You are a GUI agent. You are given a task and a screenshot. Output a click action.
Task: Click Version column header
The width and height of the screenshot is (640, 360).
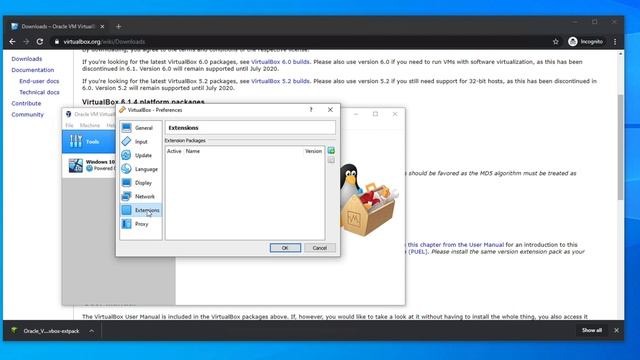tap(313, 151)
